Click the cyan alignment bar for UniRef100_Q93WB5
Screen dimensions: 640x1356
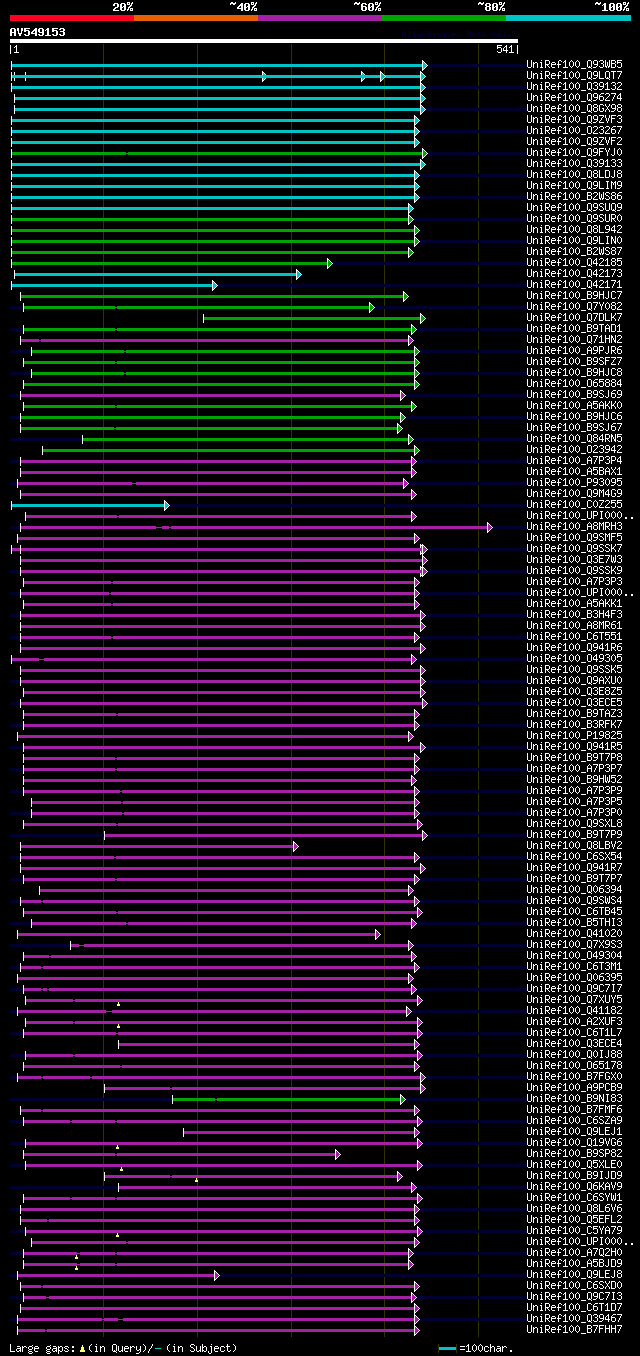[219, 65]
